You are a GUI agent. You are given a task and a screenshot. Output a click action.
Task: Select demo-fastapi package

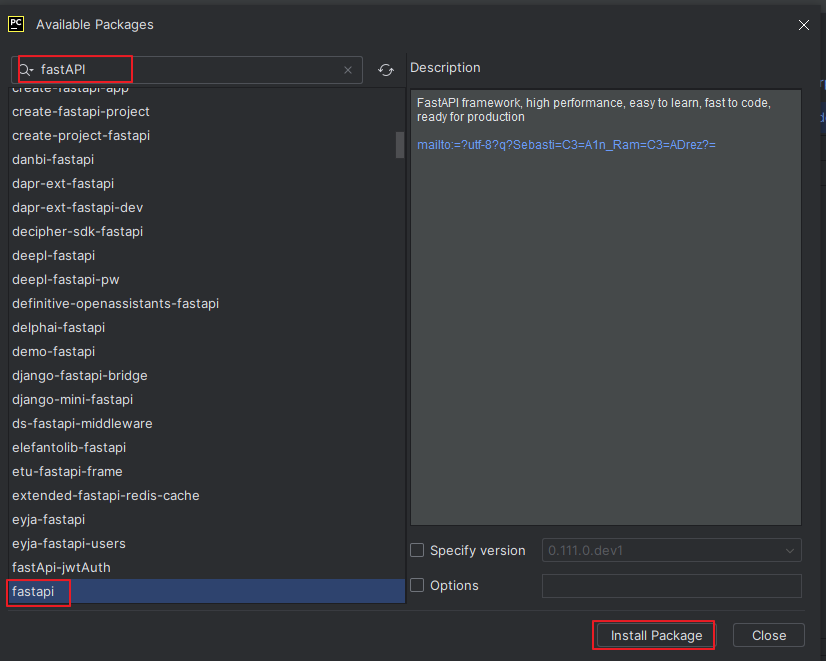point(207,351)
